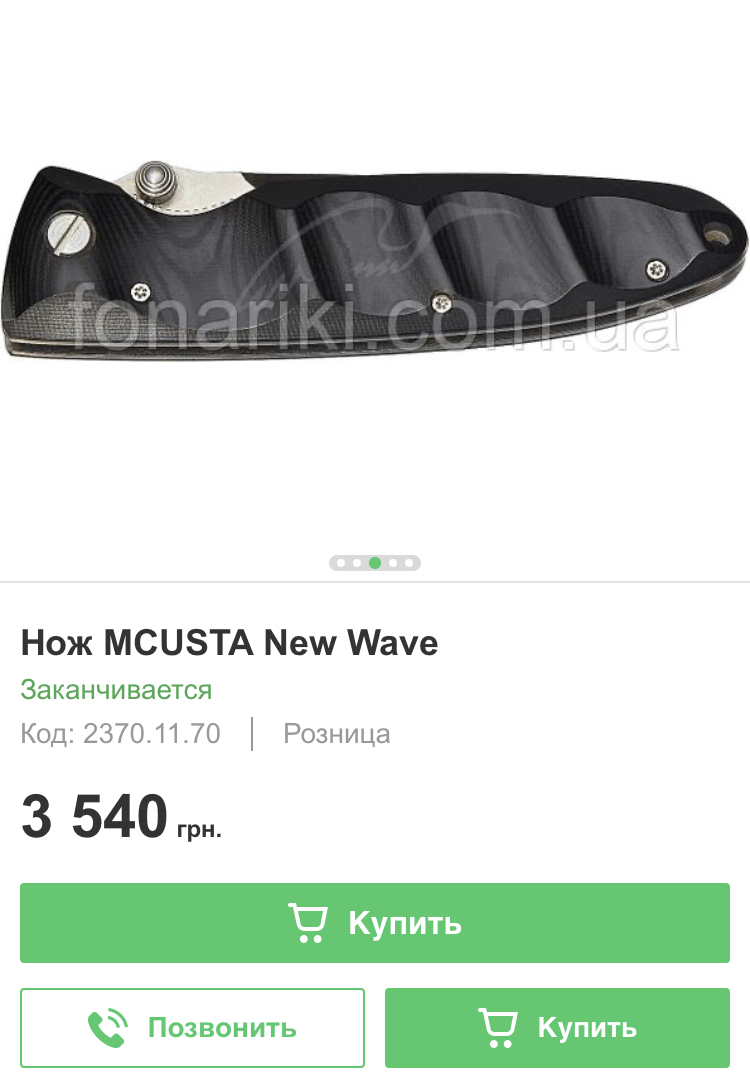Select the second carousel dot

coord(357,563)
